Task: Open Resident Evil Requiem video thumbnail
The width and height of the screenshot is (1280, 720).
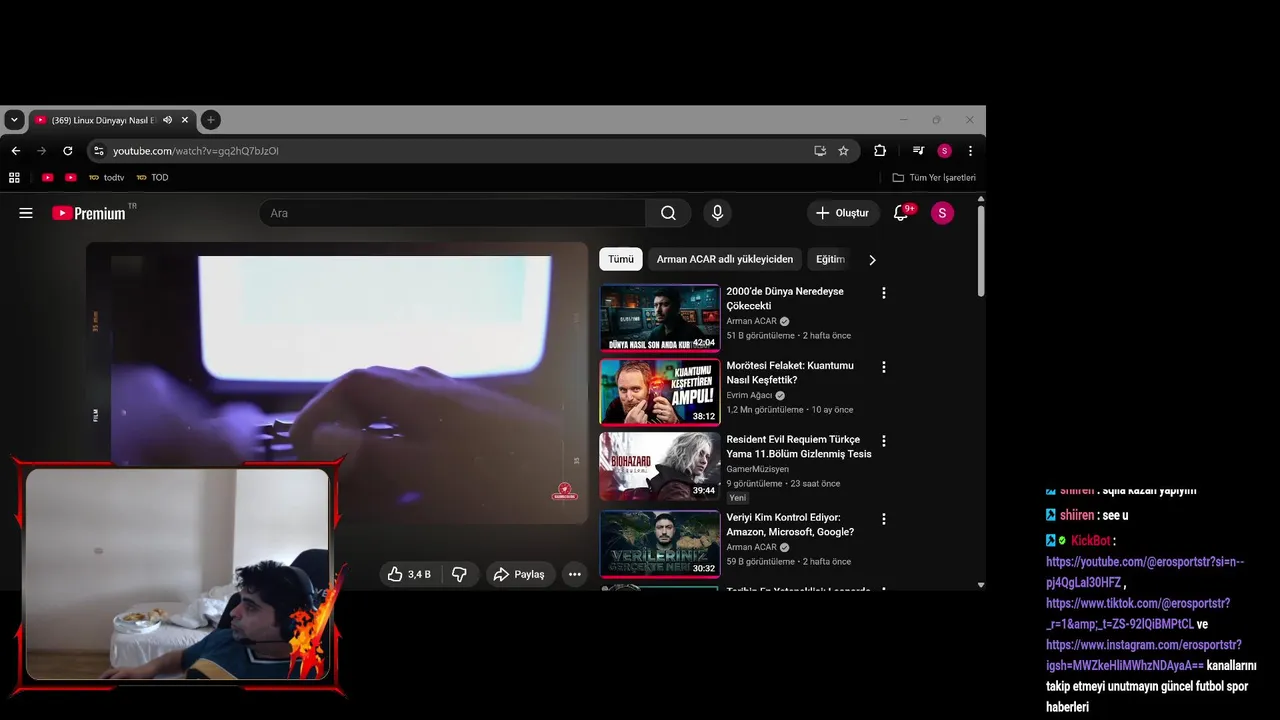Action: click(660, 466)
